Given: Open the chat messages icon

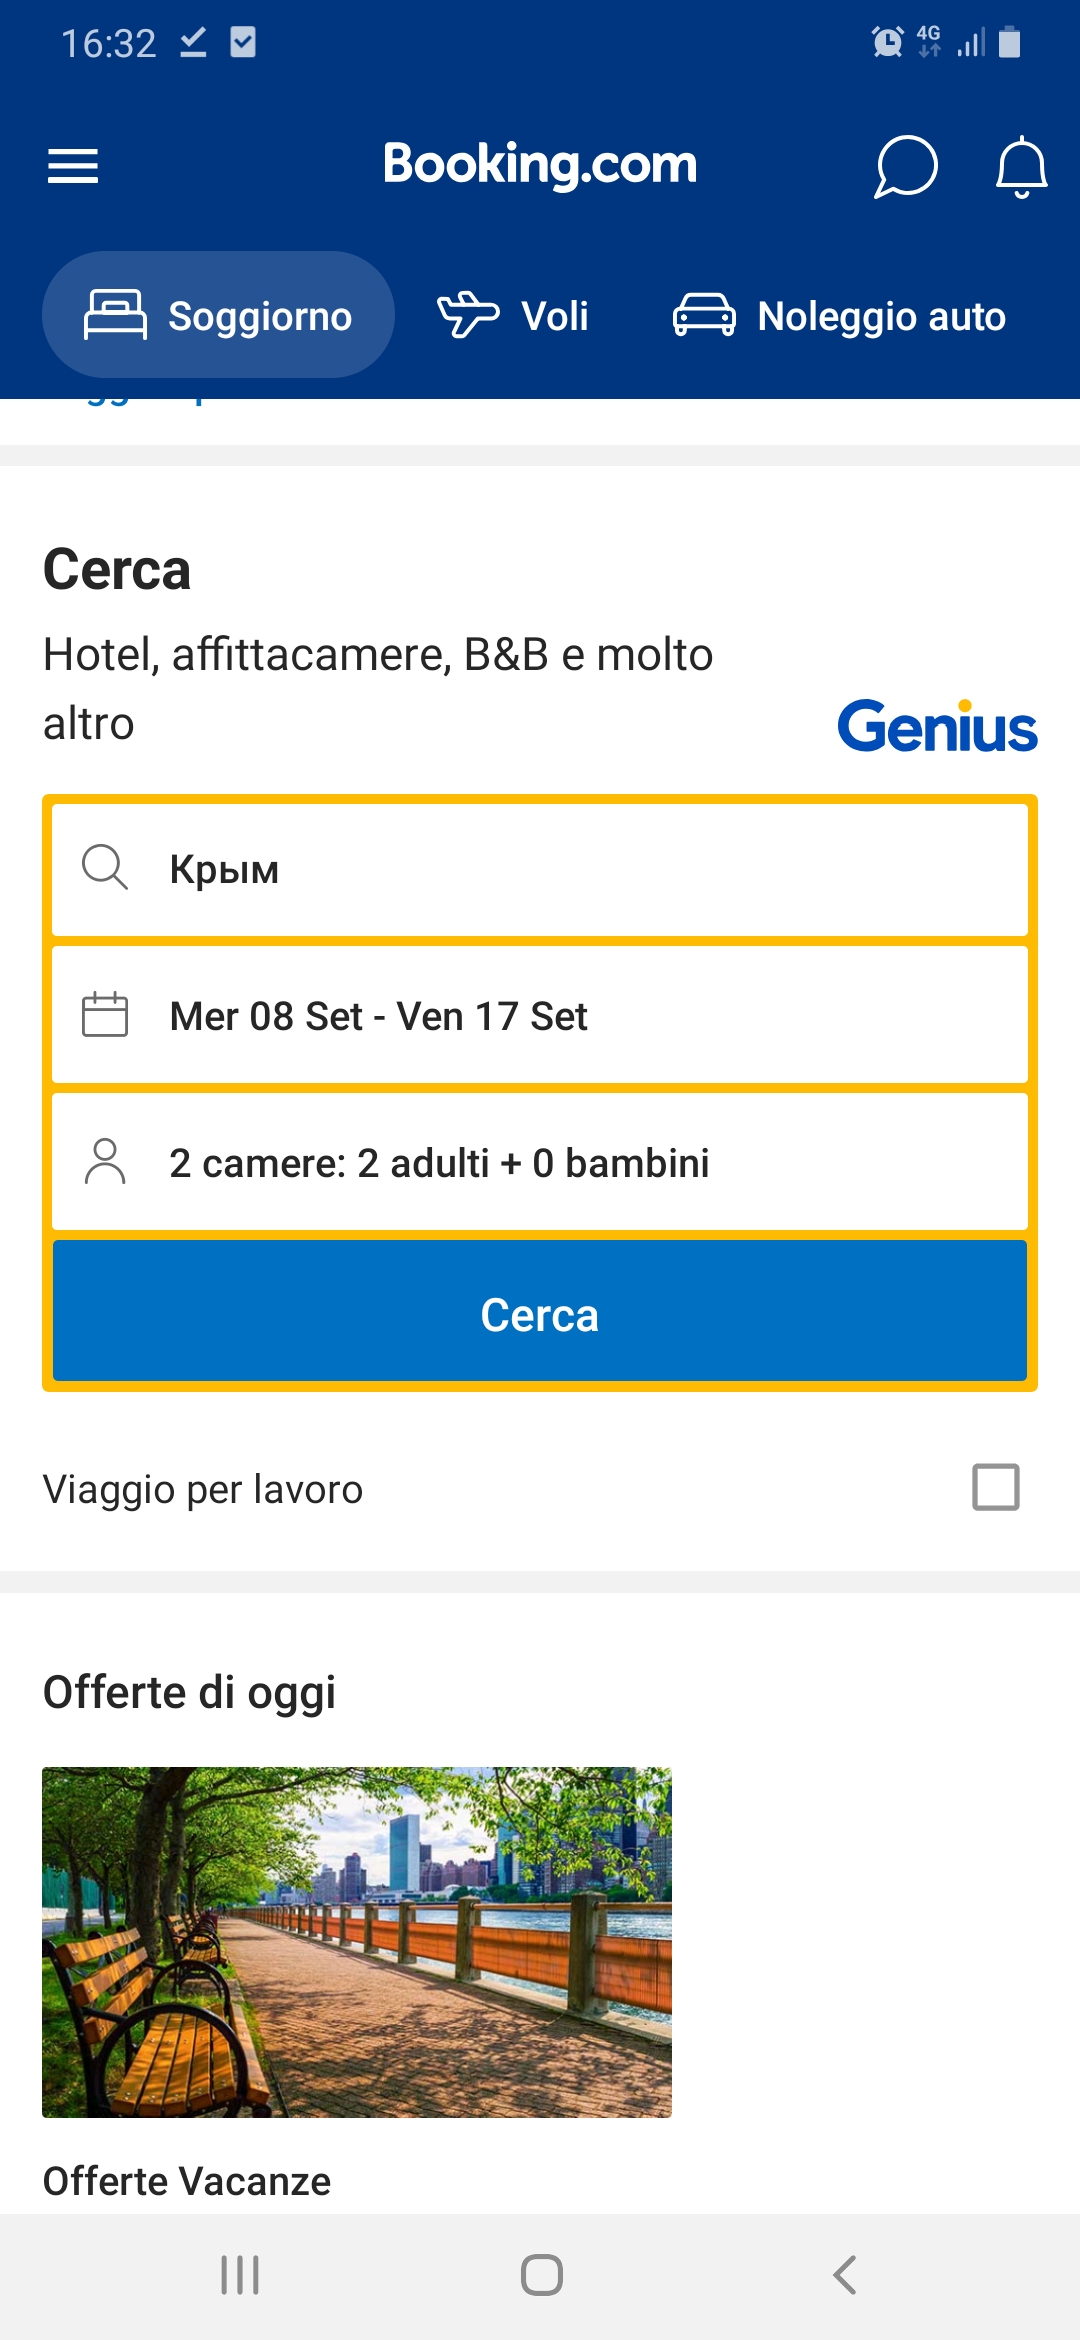Looking at the screenshot, I should [906, 166].
